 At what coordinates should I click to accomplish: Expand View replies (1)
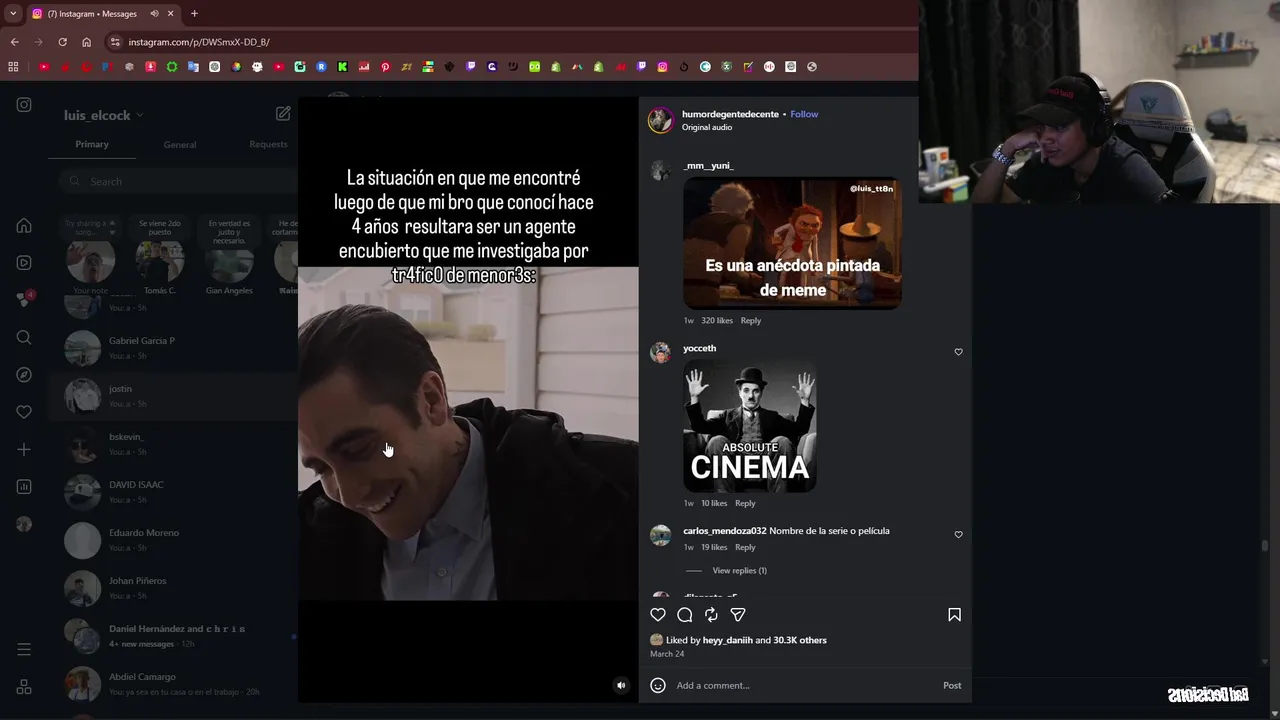click(x=739, y=570)
